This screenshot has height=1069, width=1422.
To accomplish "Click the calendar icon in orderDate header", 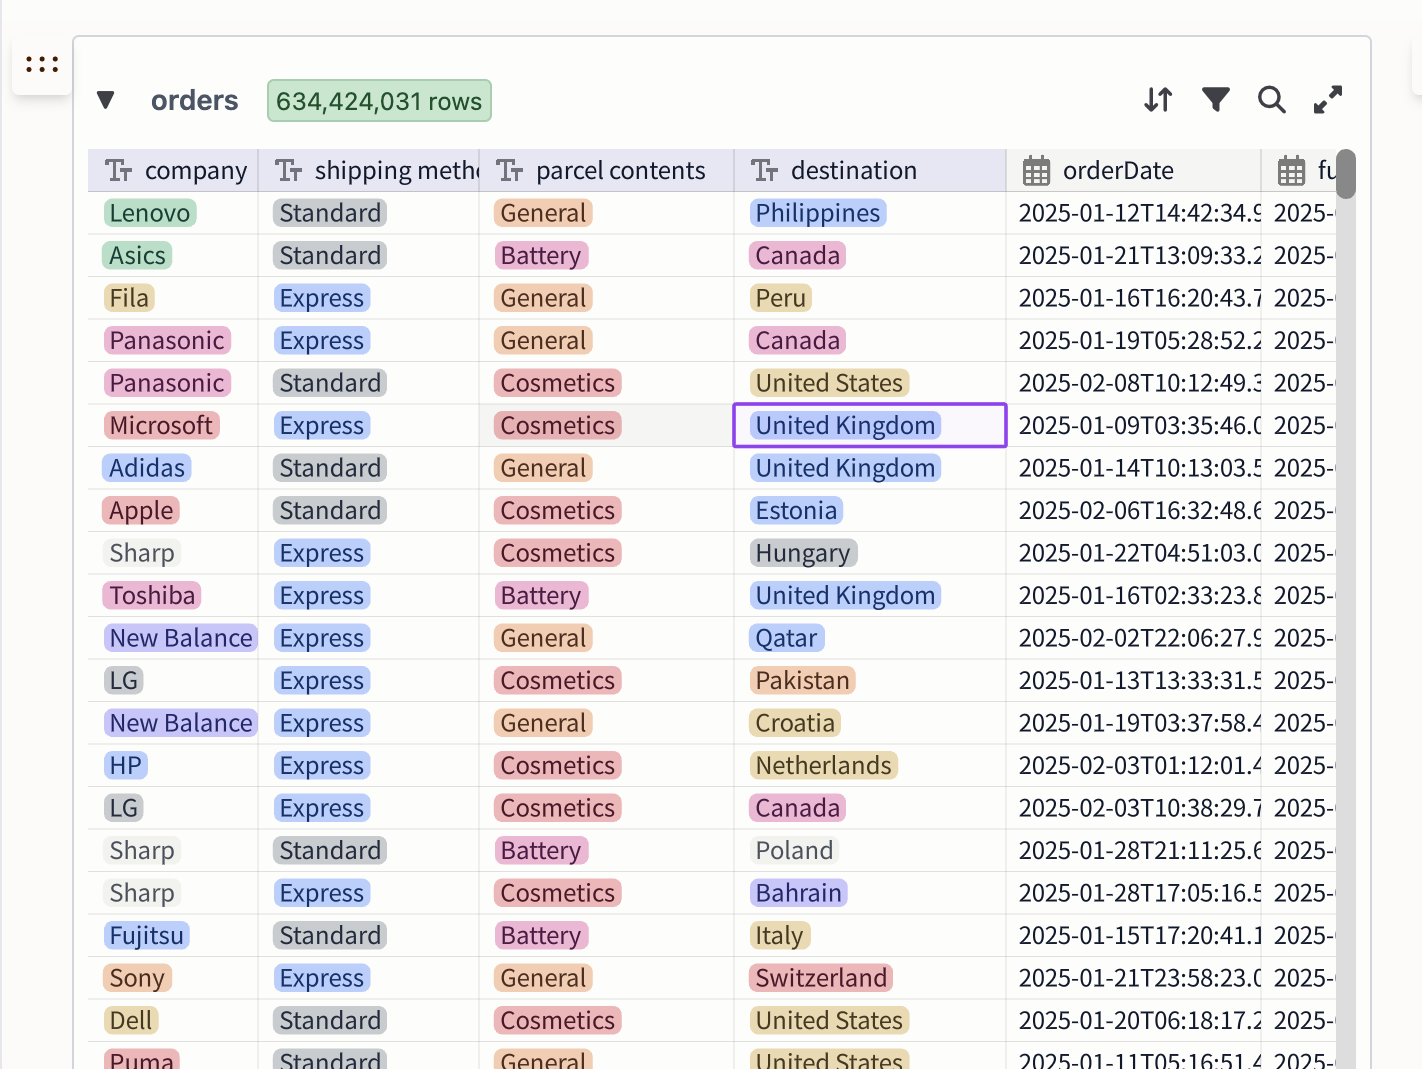I will (x=1036, y=171).
